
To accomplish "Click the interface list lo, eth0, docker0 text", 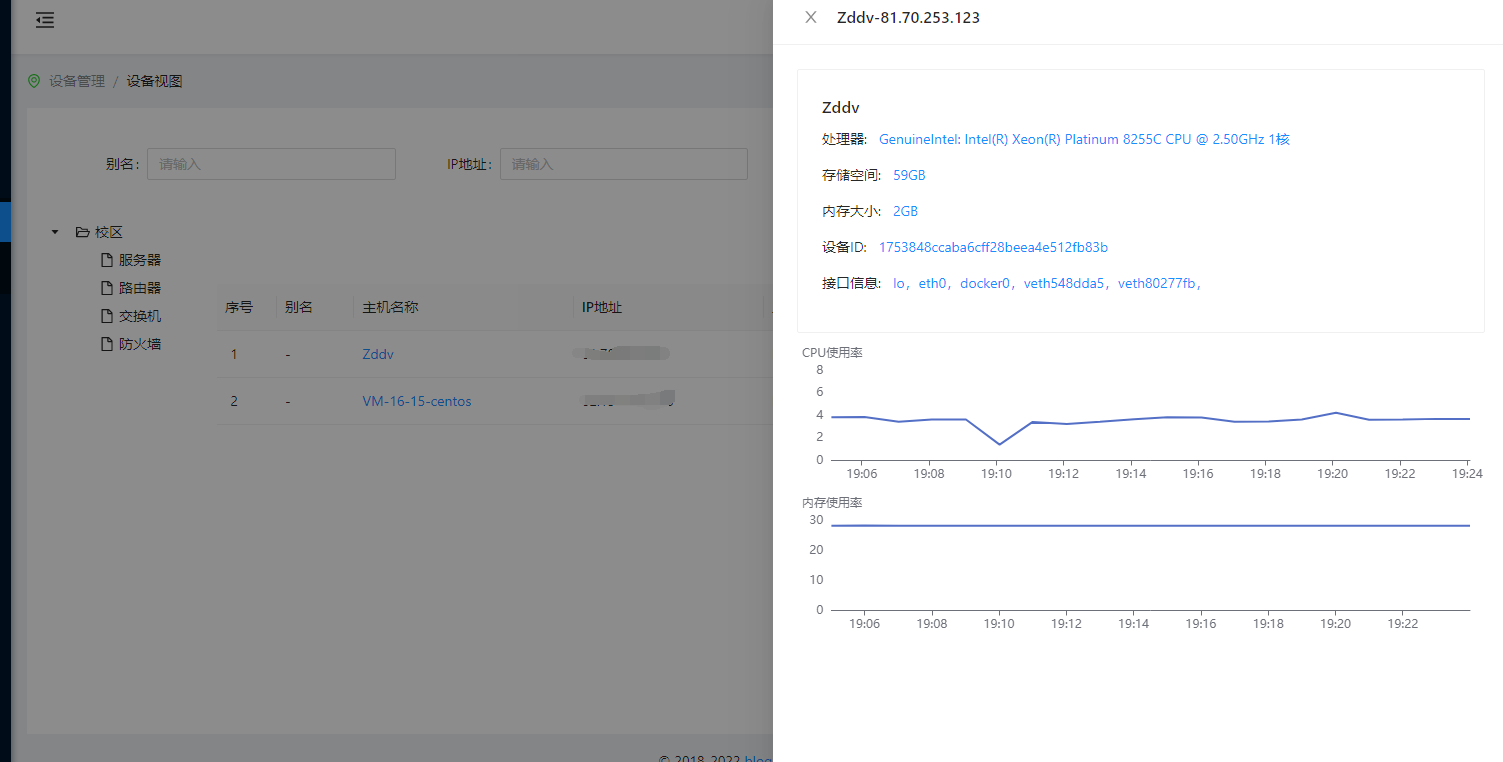I will (x=1047, y=283).
